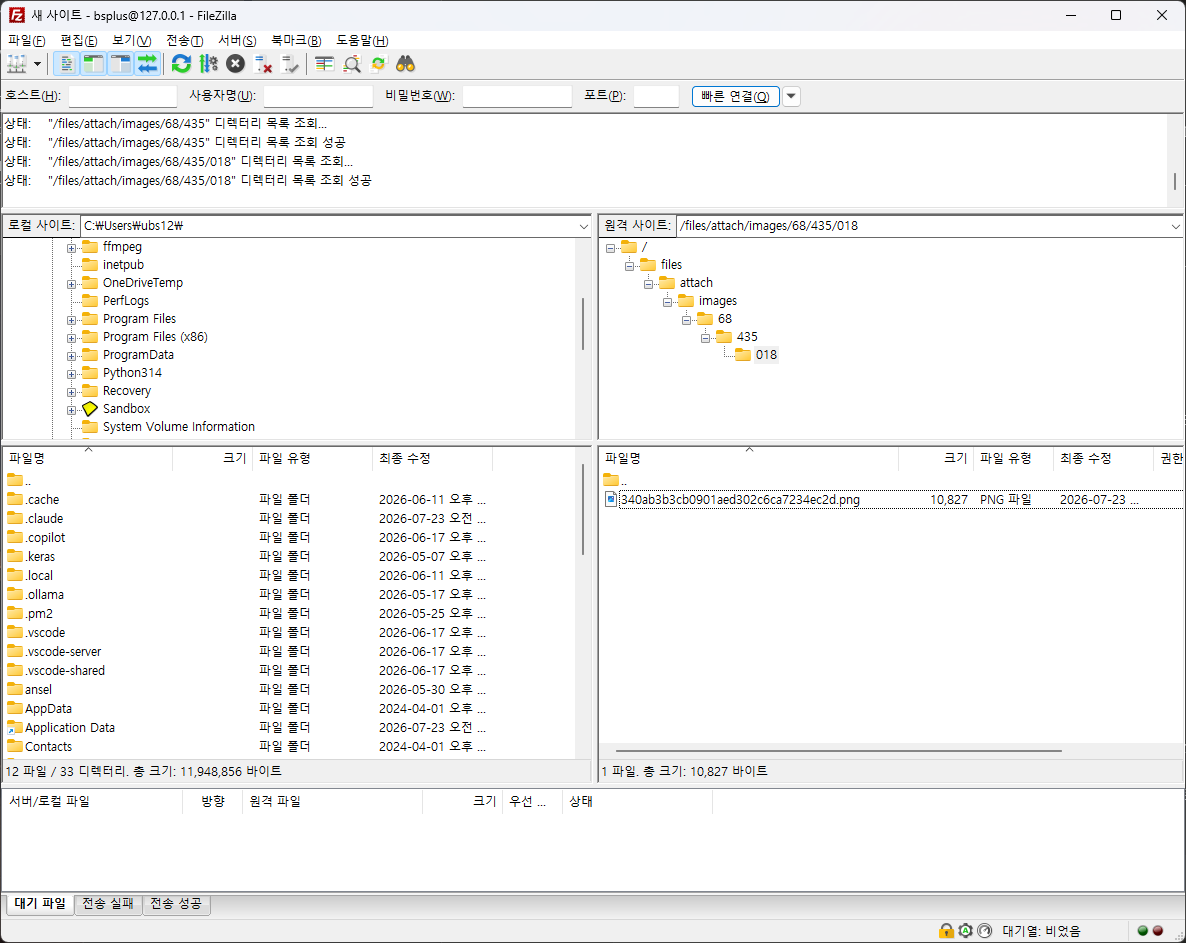
Task: Cancel current operation icon
Action: [235, 64]
